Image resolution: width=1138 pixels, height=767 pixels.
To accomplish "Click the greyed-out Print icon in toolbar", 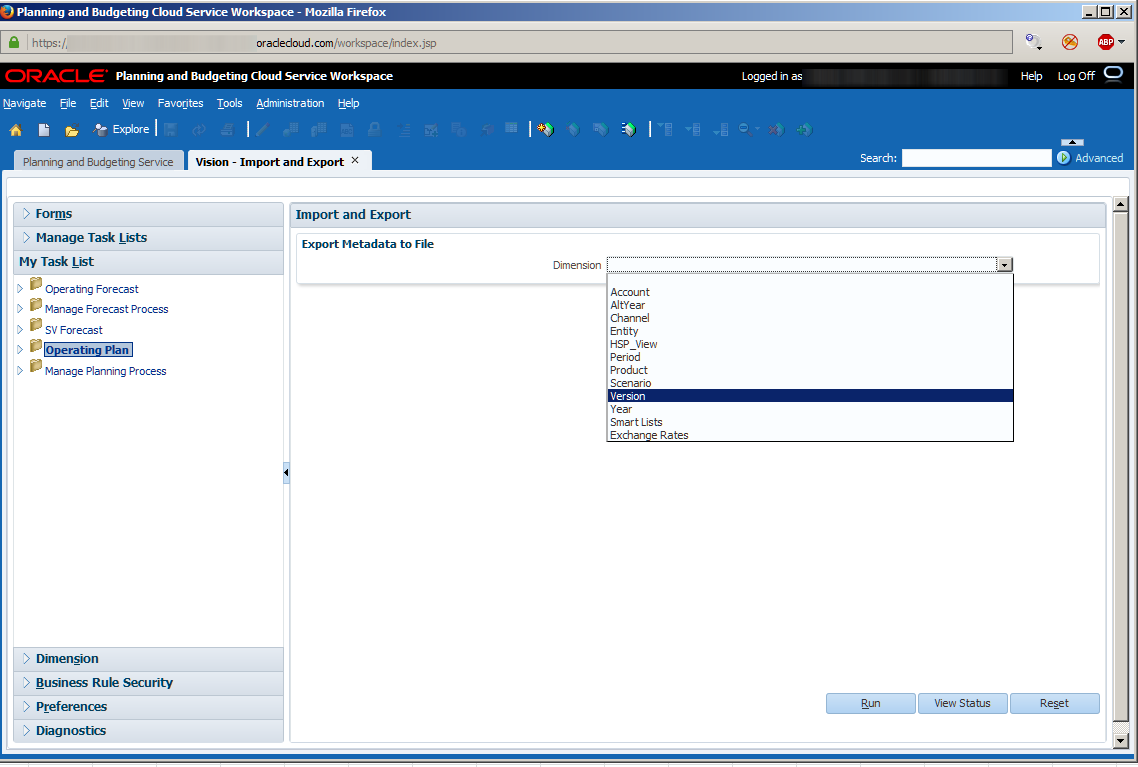I will pos(227,130).
